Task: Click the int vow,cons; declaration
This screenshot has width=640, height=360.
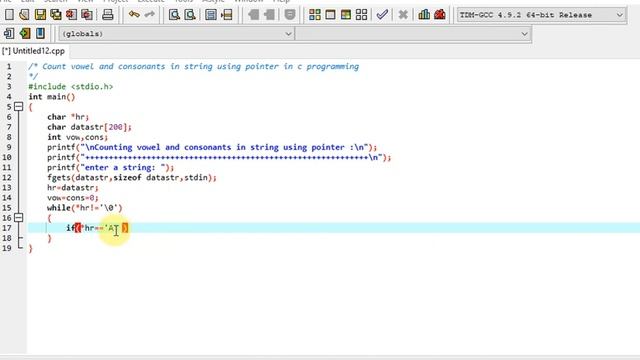Action: 77,137
